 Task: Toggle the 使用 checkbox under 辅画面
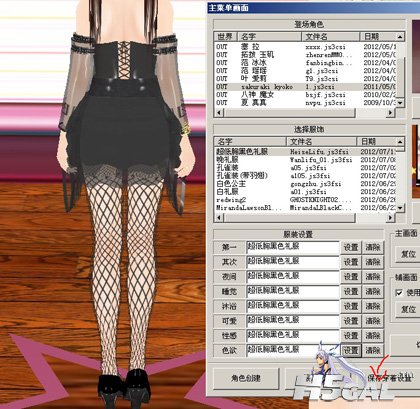(x=399, y=293)
